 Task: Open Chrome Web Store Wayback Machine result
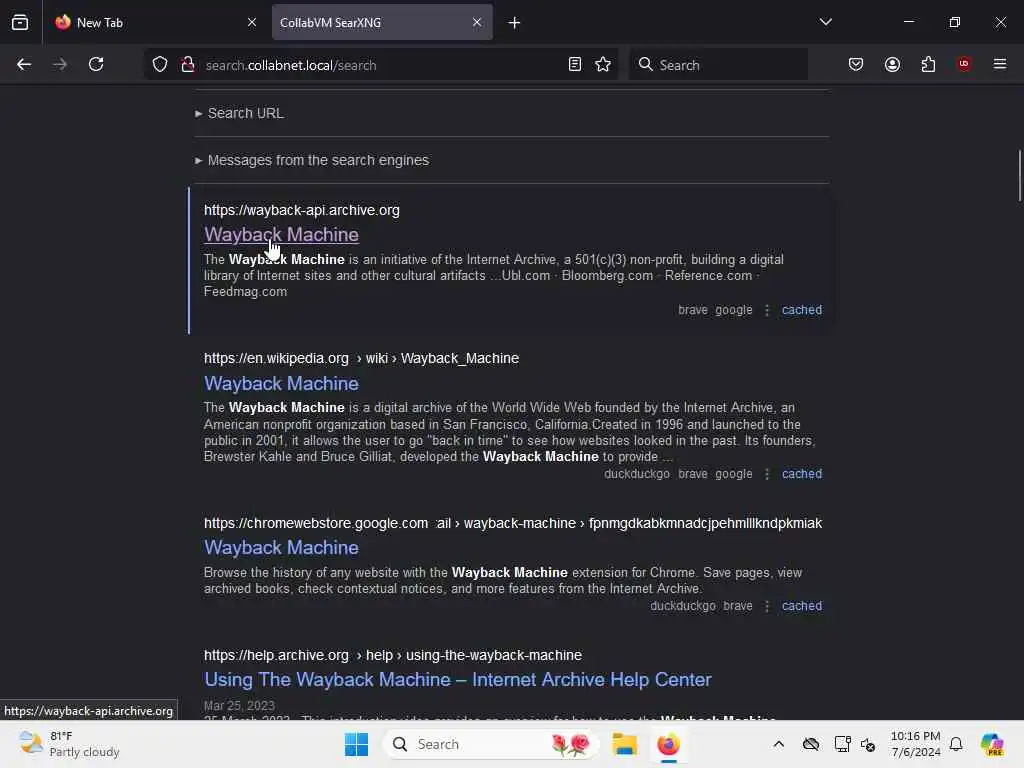click(281, 547)
